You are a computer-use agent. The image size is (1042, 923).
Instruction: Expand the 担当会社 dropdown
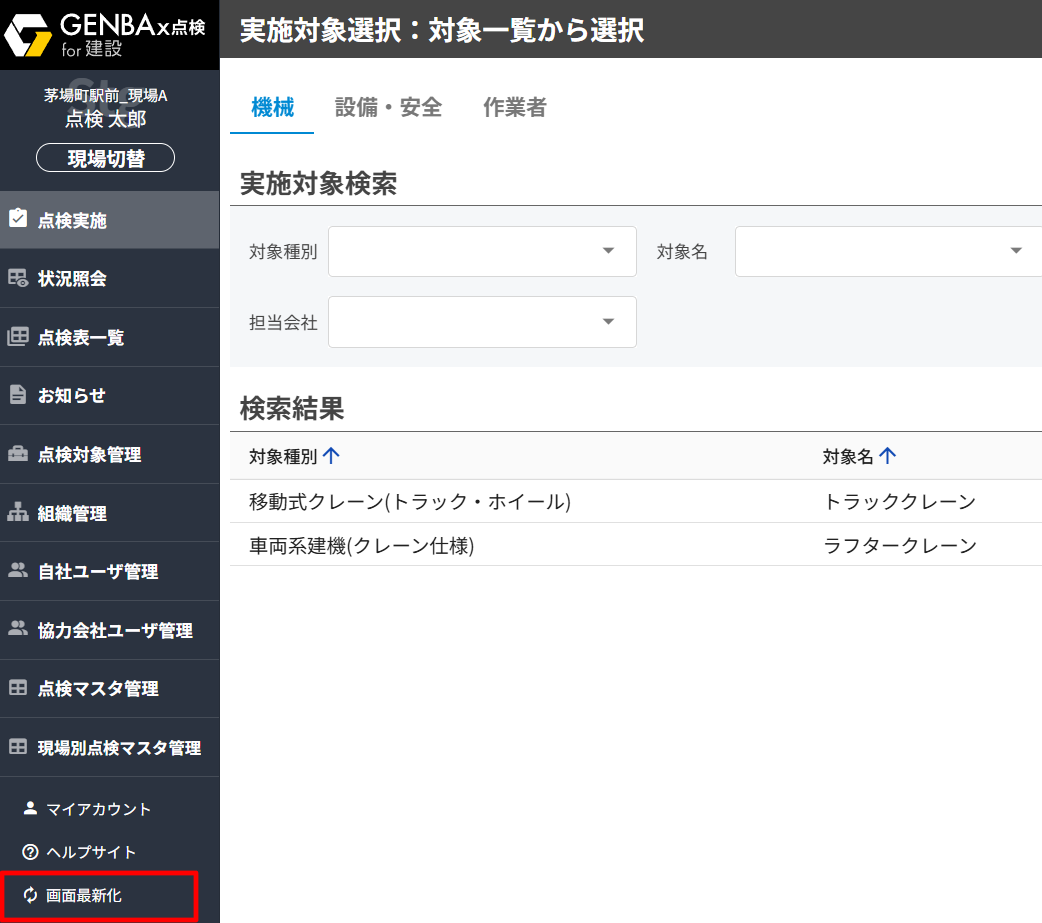(608, 321)
